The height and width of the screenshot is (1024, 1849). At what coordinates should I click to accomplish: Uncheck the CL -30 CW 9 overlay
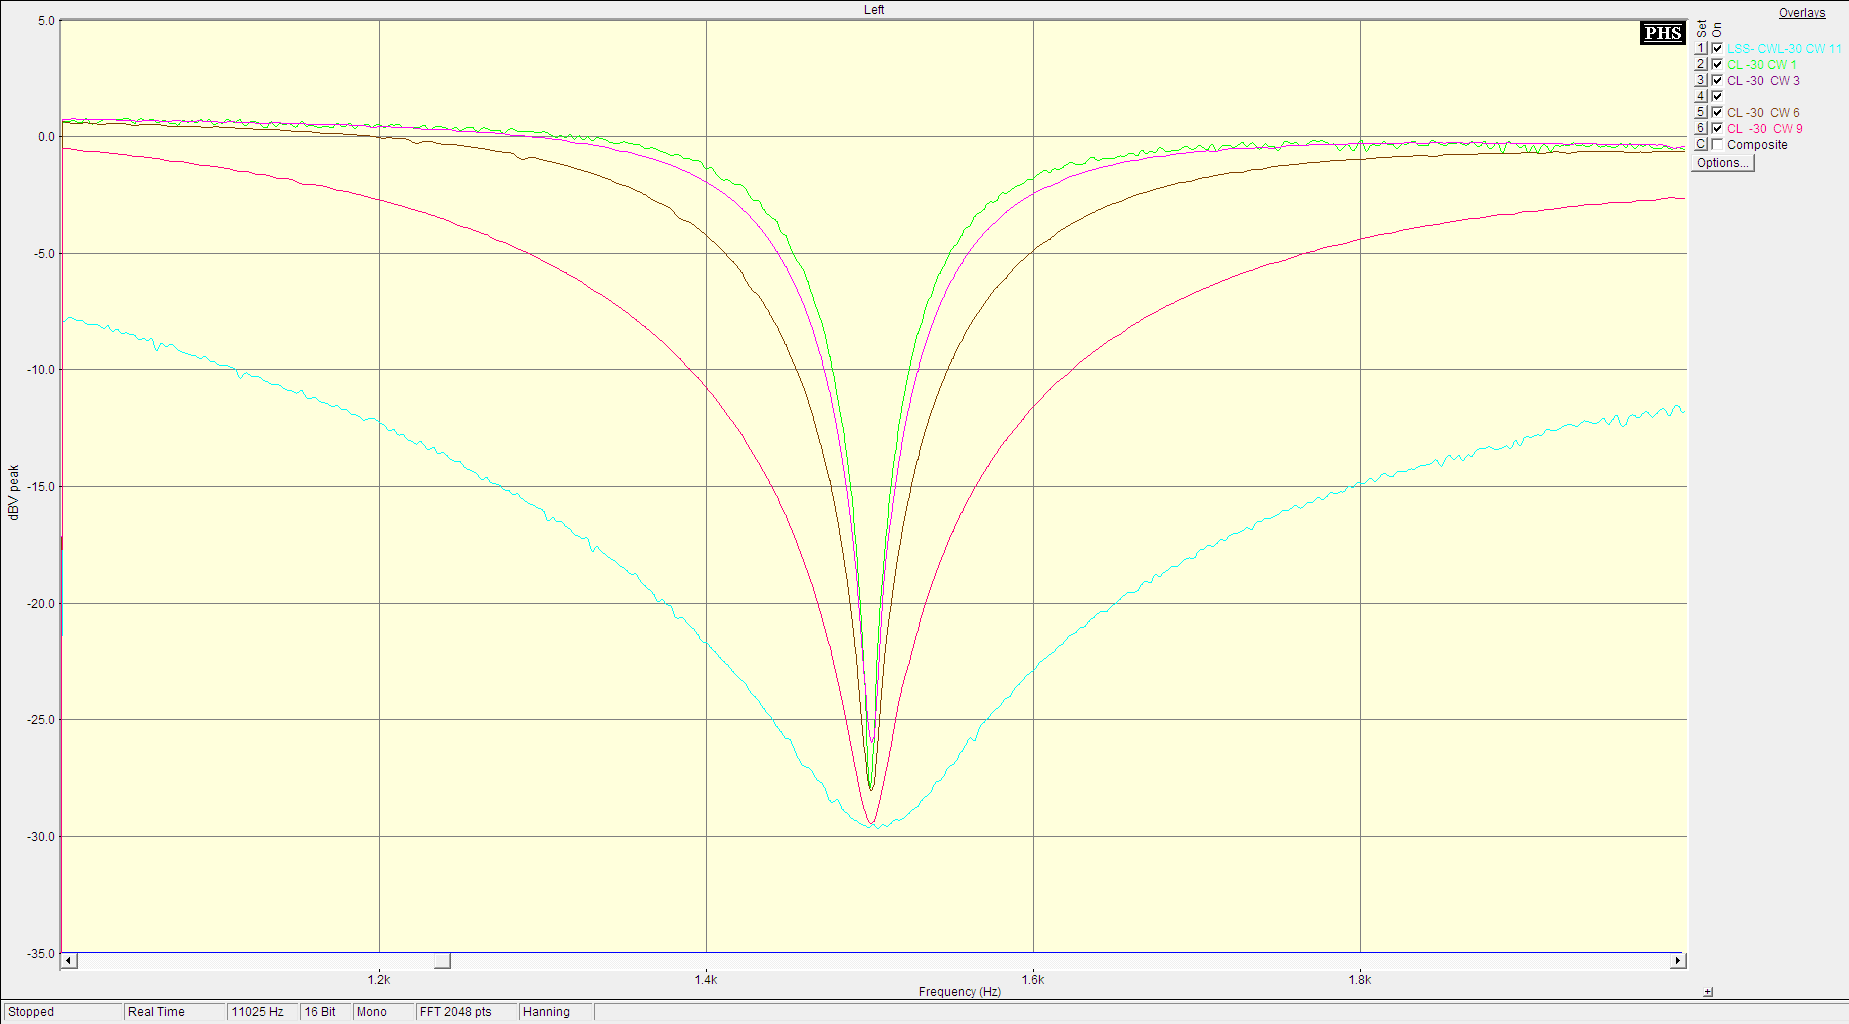tap(1717, 128)
